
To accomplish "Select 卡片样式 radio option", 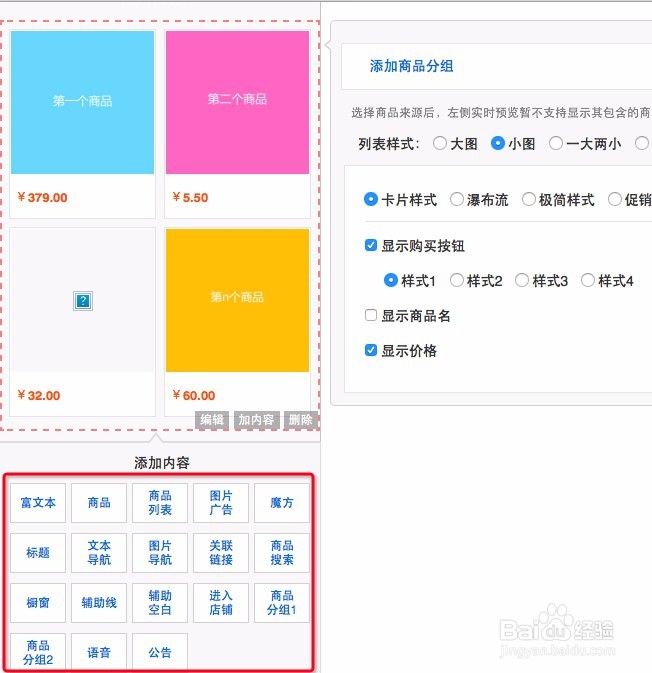I will click(x=371, y=199).
